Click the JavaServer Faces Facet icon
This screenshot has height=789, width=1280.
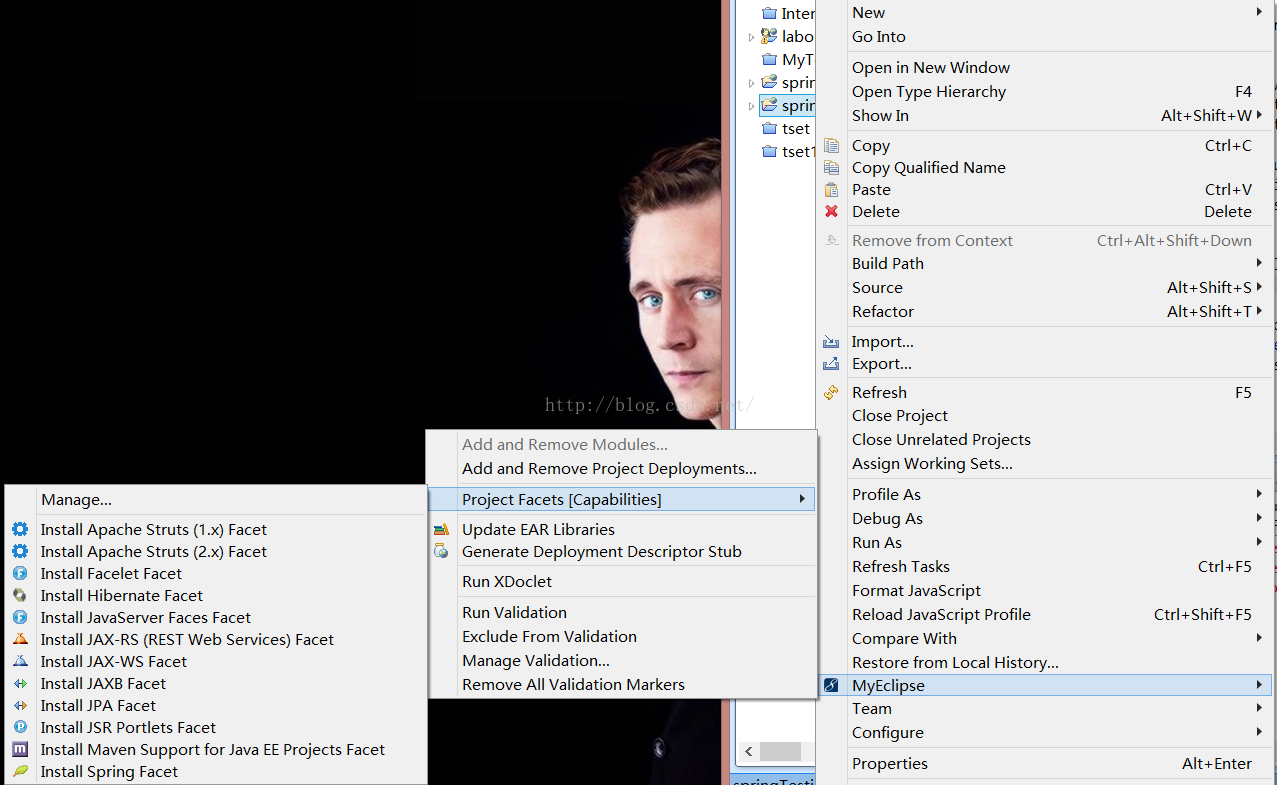[20, 618]
